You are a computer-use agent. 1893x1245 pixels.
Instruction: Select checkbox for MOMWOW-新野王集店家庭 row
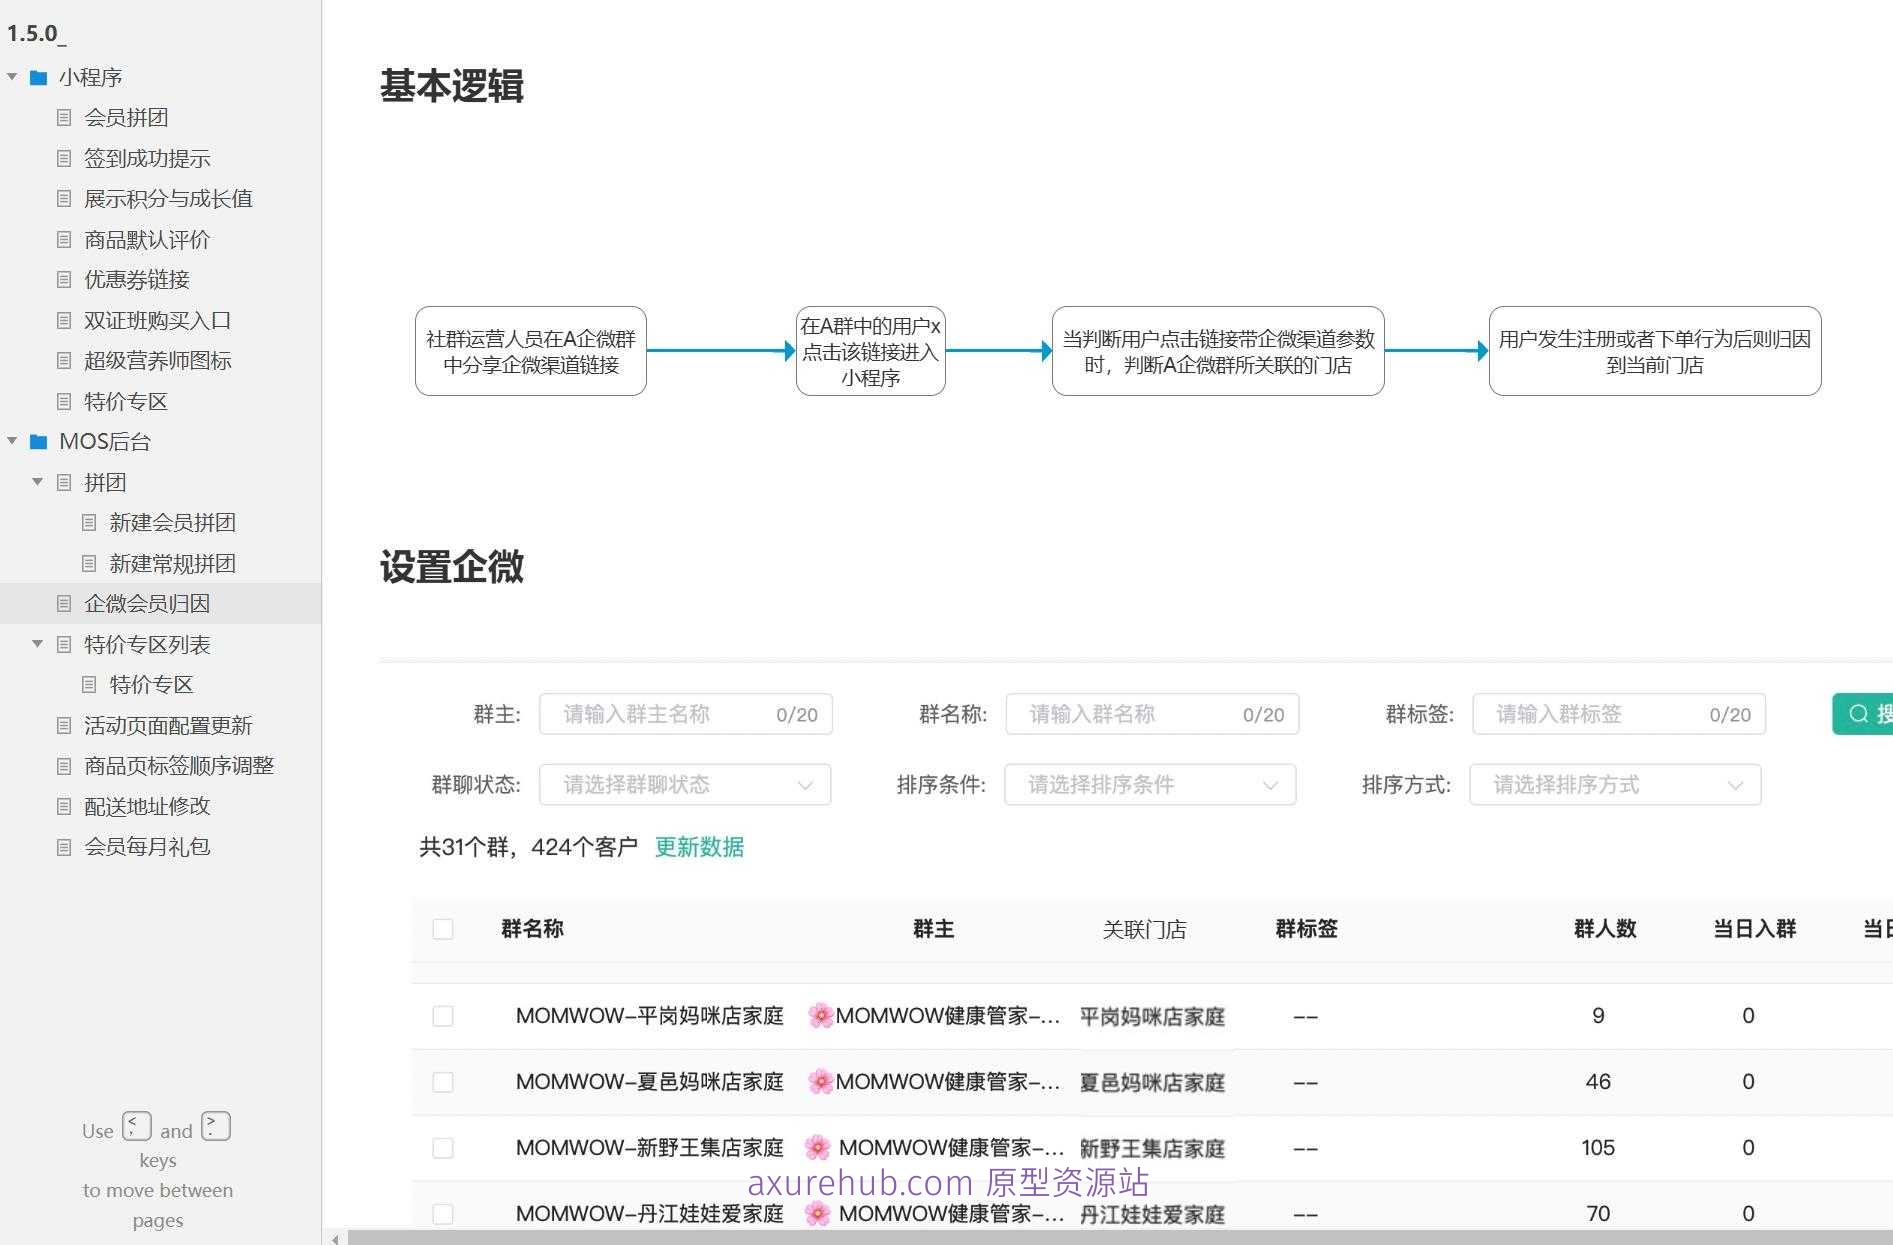click(x=443, y=1148)
